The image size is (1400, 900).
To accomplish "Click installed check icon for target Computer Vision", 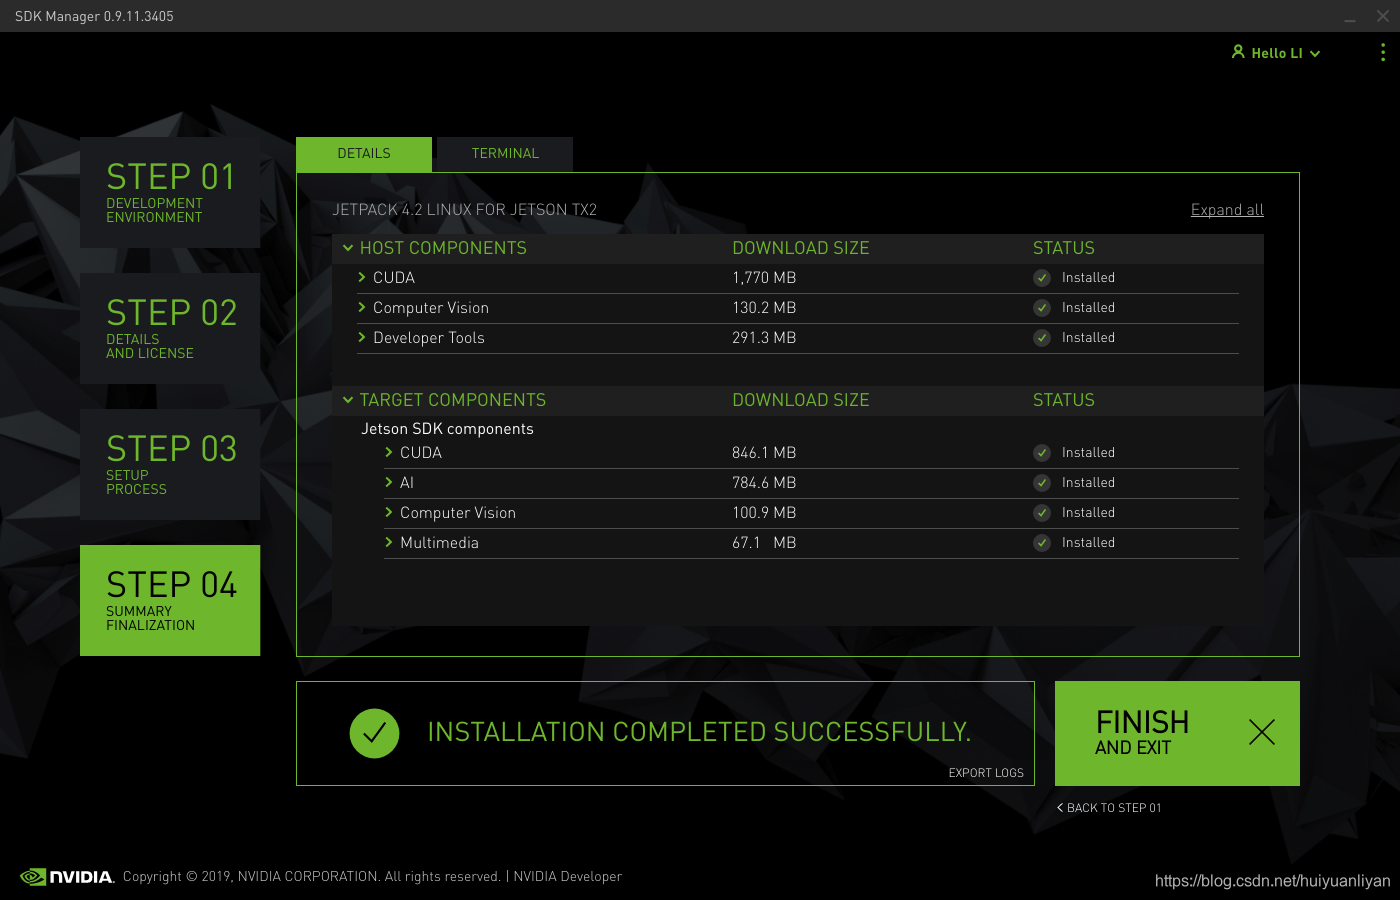I will 1042,513.
